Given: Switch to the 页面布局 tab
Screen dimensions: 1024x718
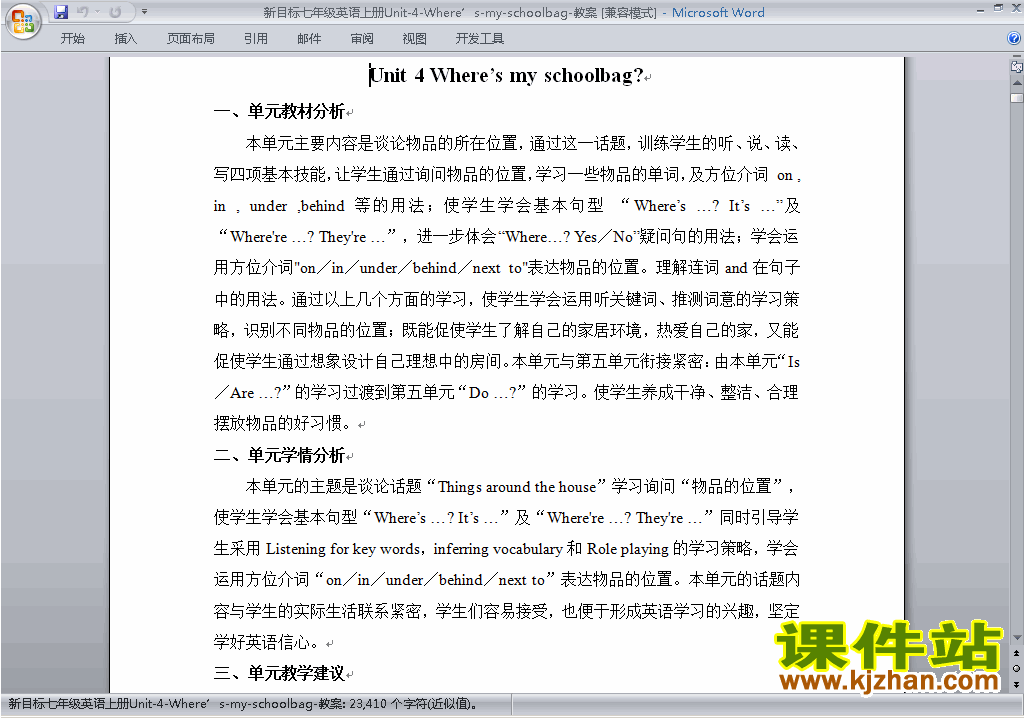Looking at the screenshot, I should coord(190,39).
